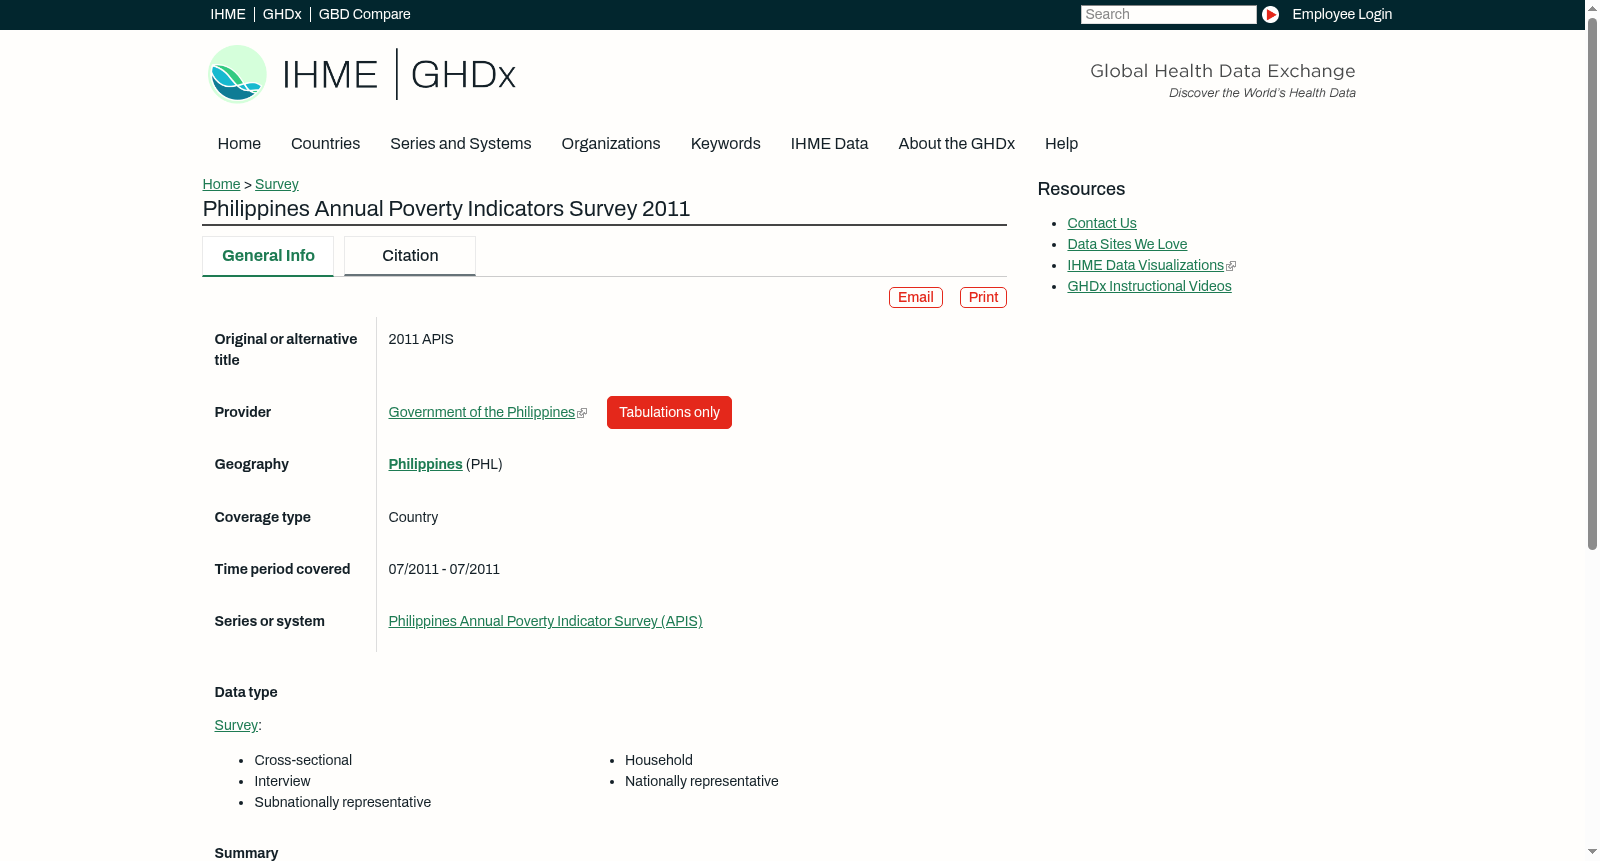1600x861 pixels.
Task: Click the vertical scrollbar thumb
Action: 1592,283
